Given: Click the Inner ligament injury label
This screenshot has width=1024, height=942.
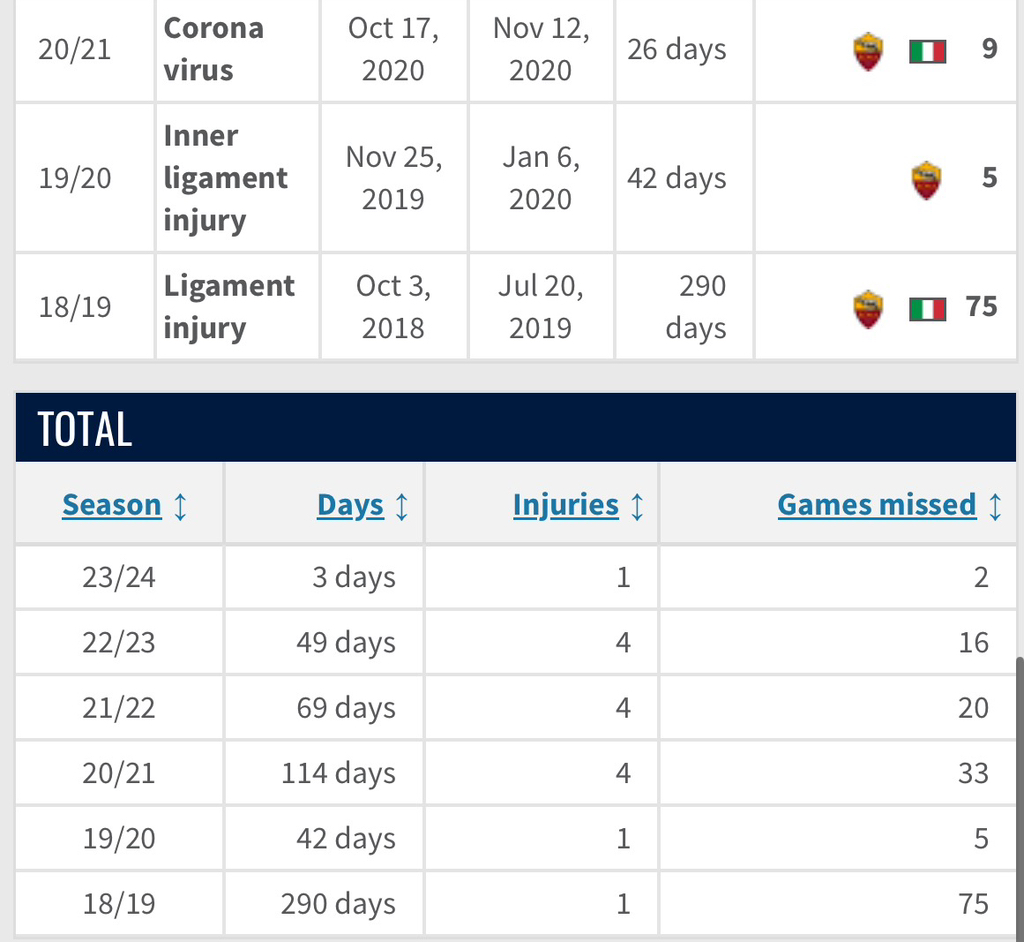Looking at the screenshot, I should coord(226,178).
